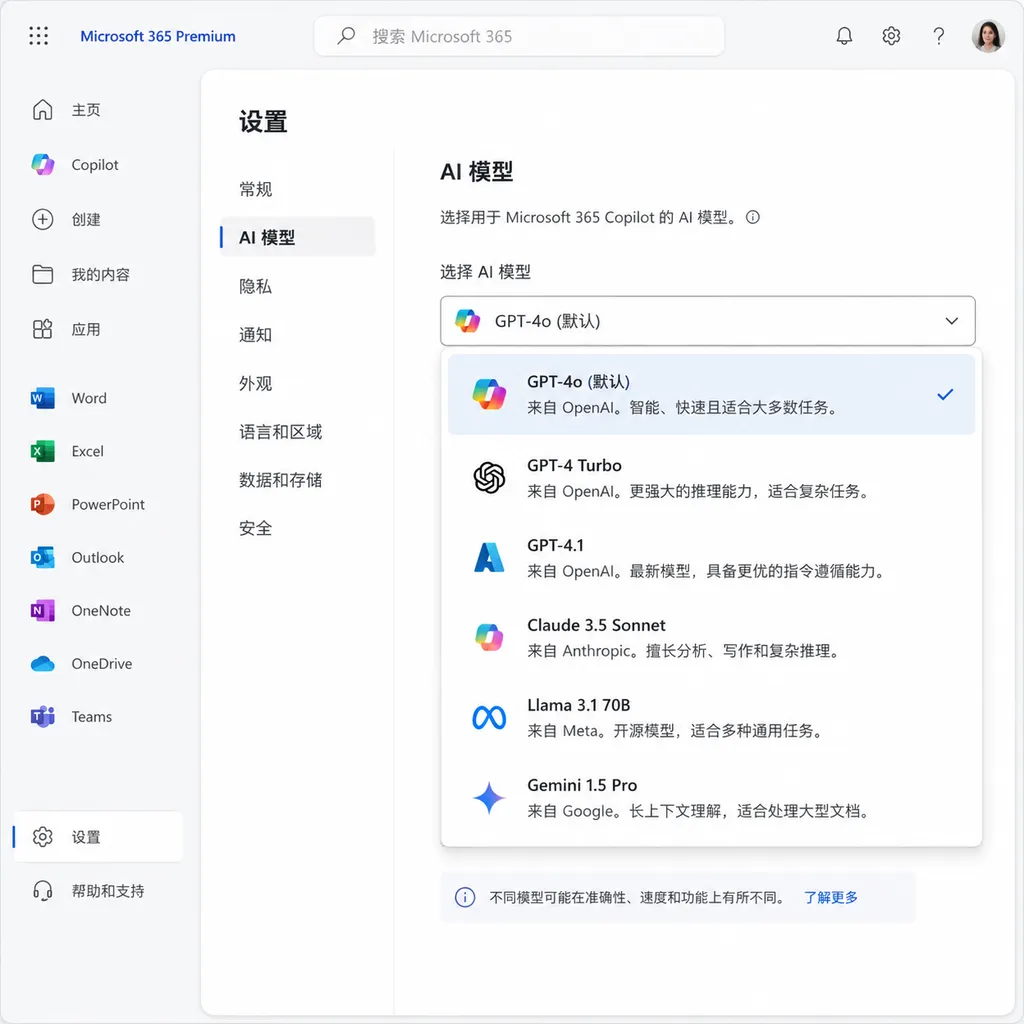Select the Gemini 1.5 Pro option

[x=711, y=797]
